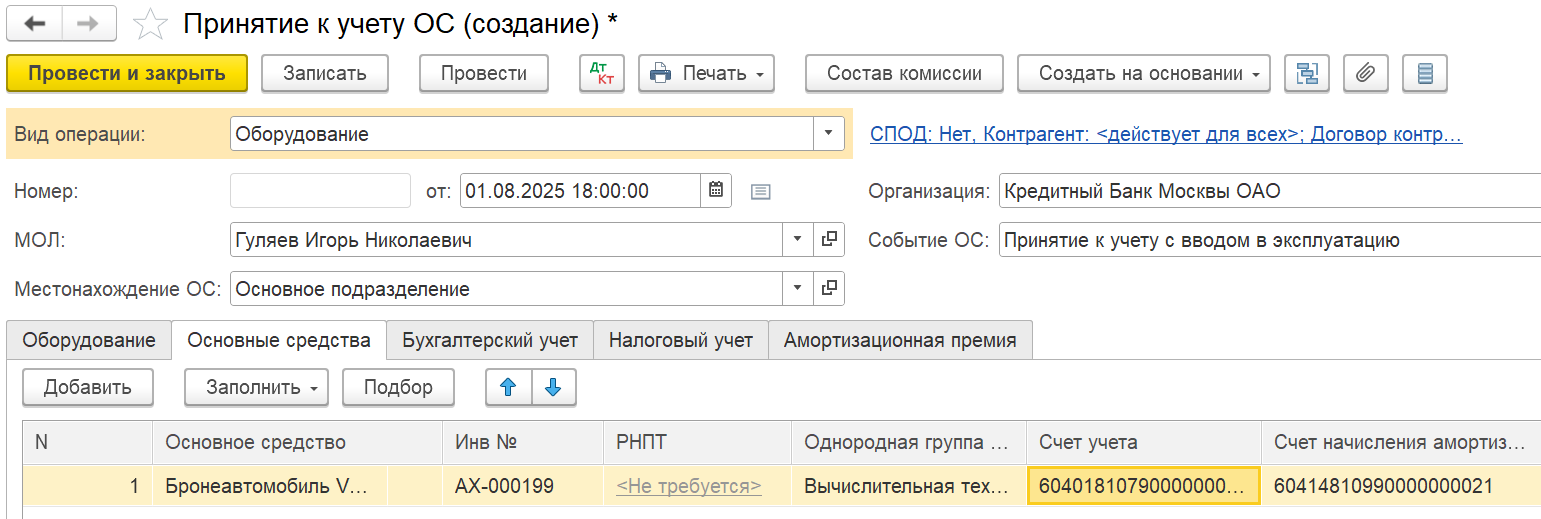Open the МОЛ field link icon

click(x=829, y=240)
